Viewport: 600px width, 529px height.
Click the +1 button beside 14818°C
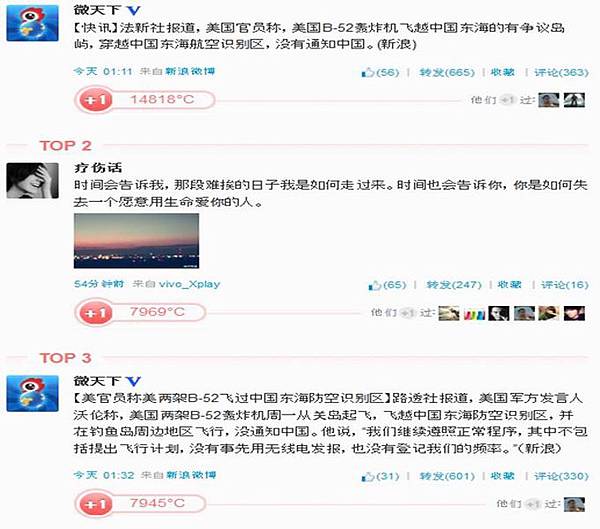(95, 100)
